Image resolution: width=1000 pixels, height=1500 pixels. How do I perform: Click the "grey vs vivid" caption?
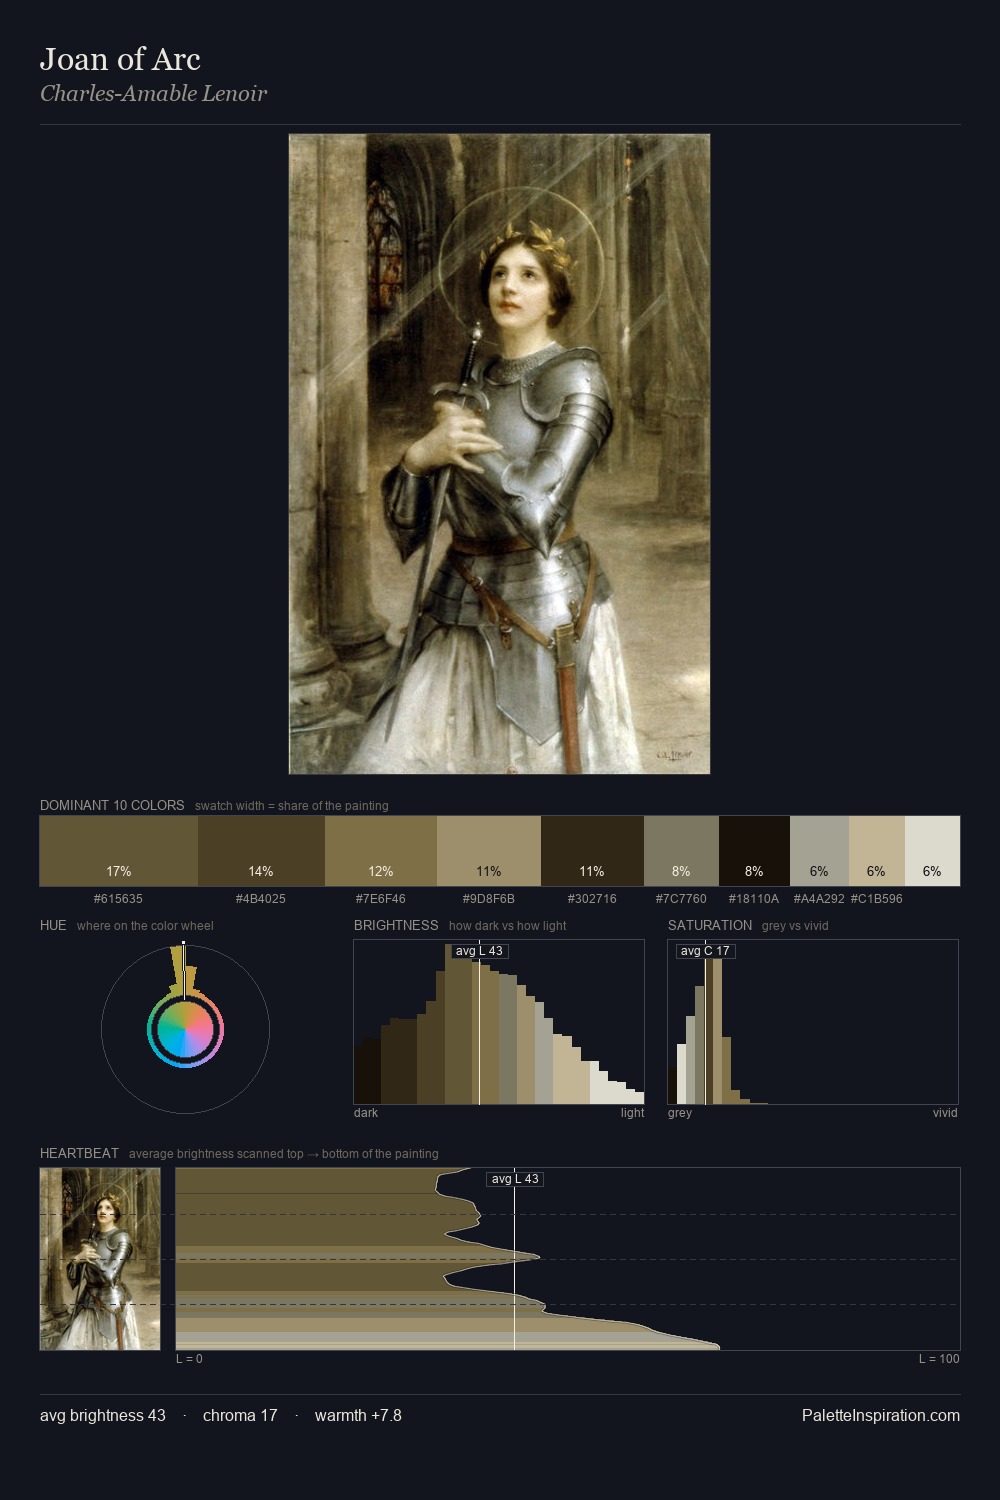tap(795, 926)
